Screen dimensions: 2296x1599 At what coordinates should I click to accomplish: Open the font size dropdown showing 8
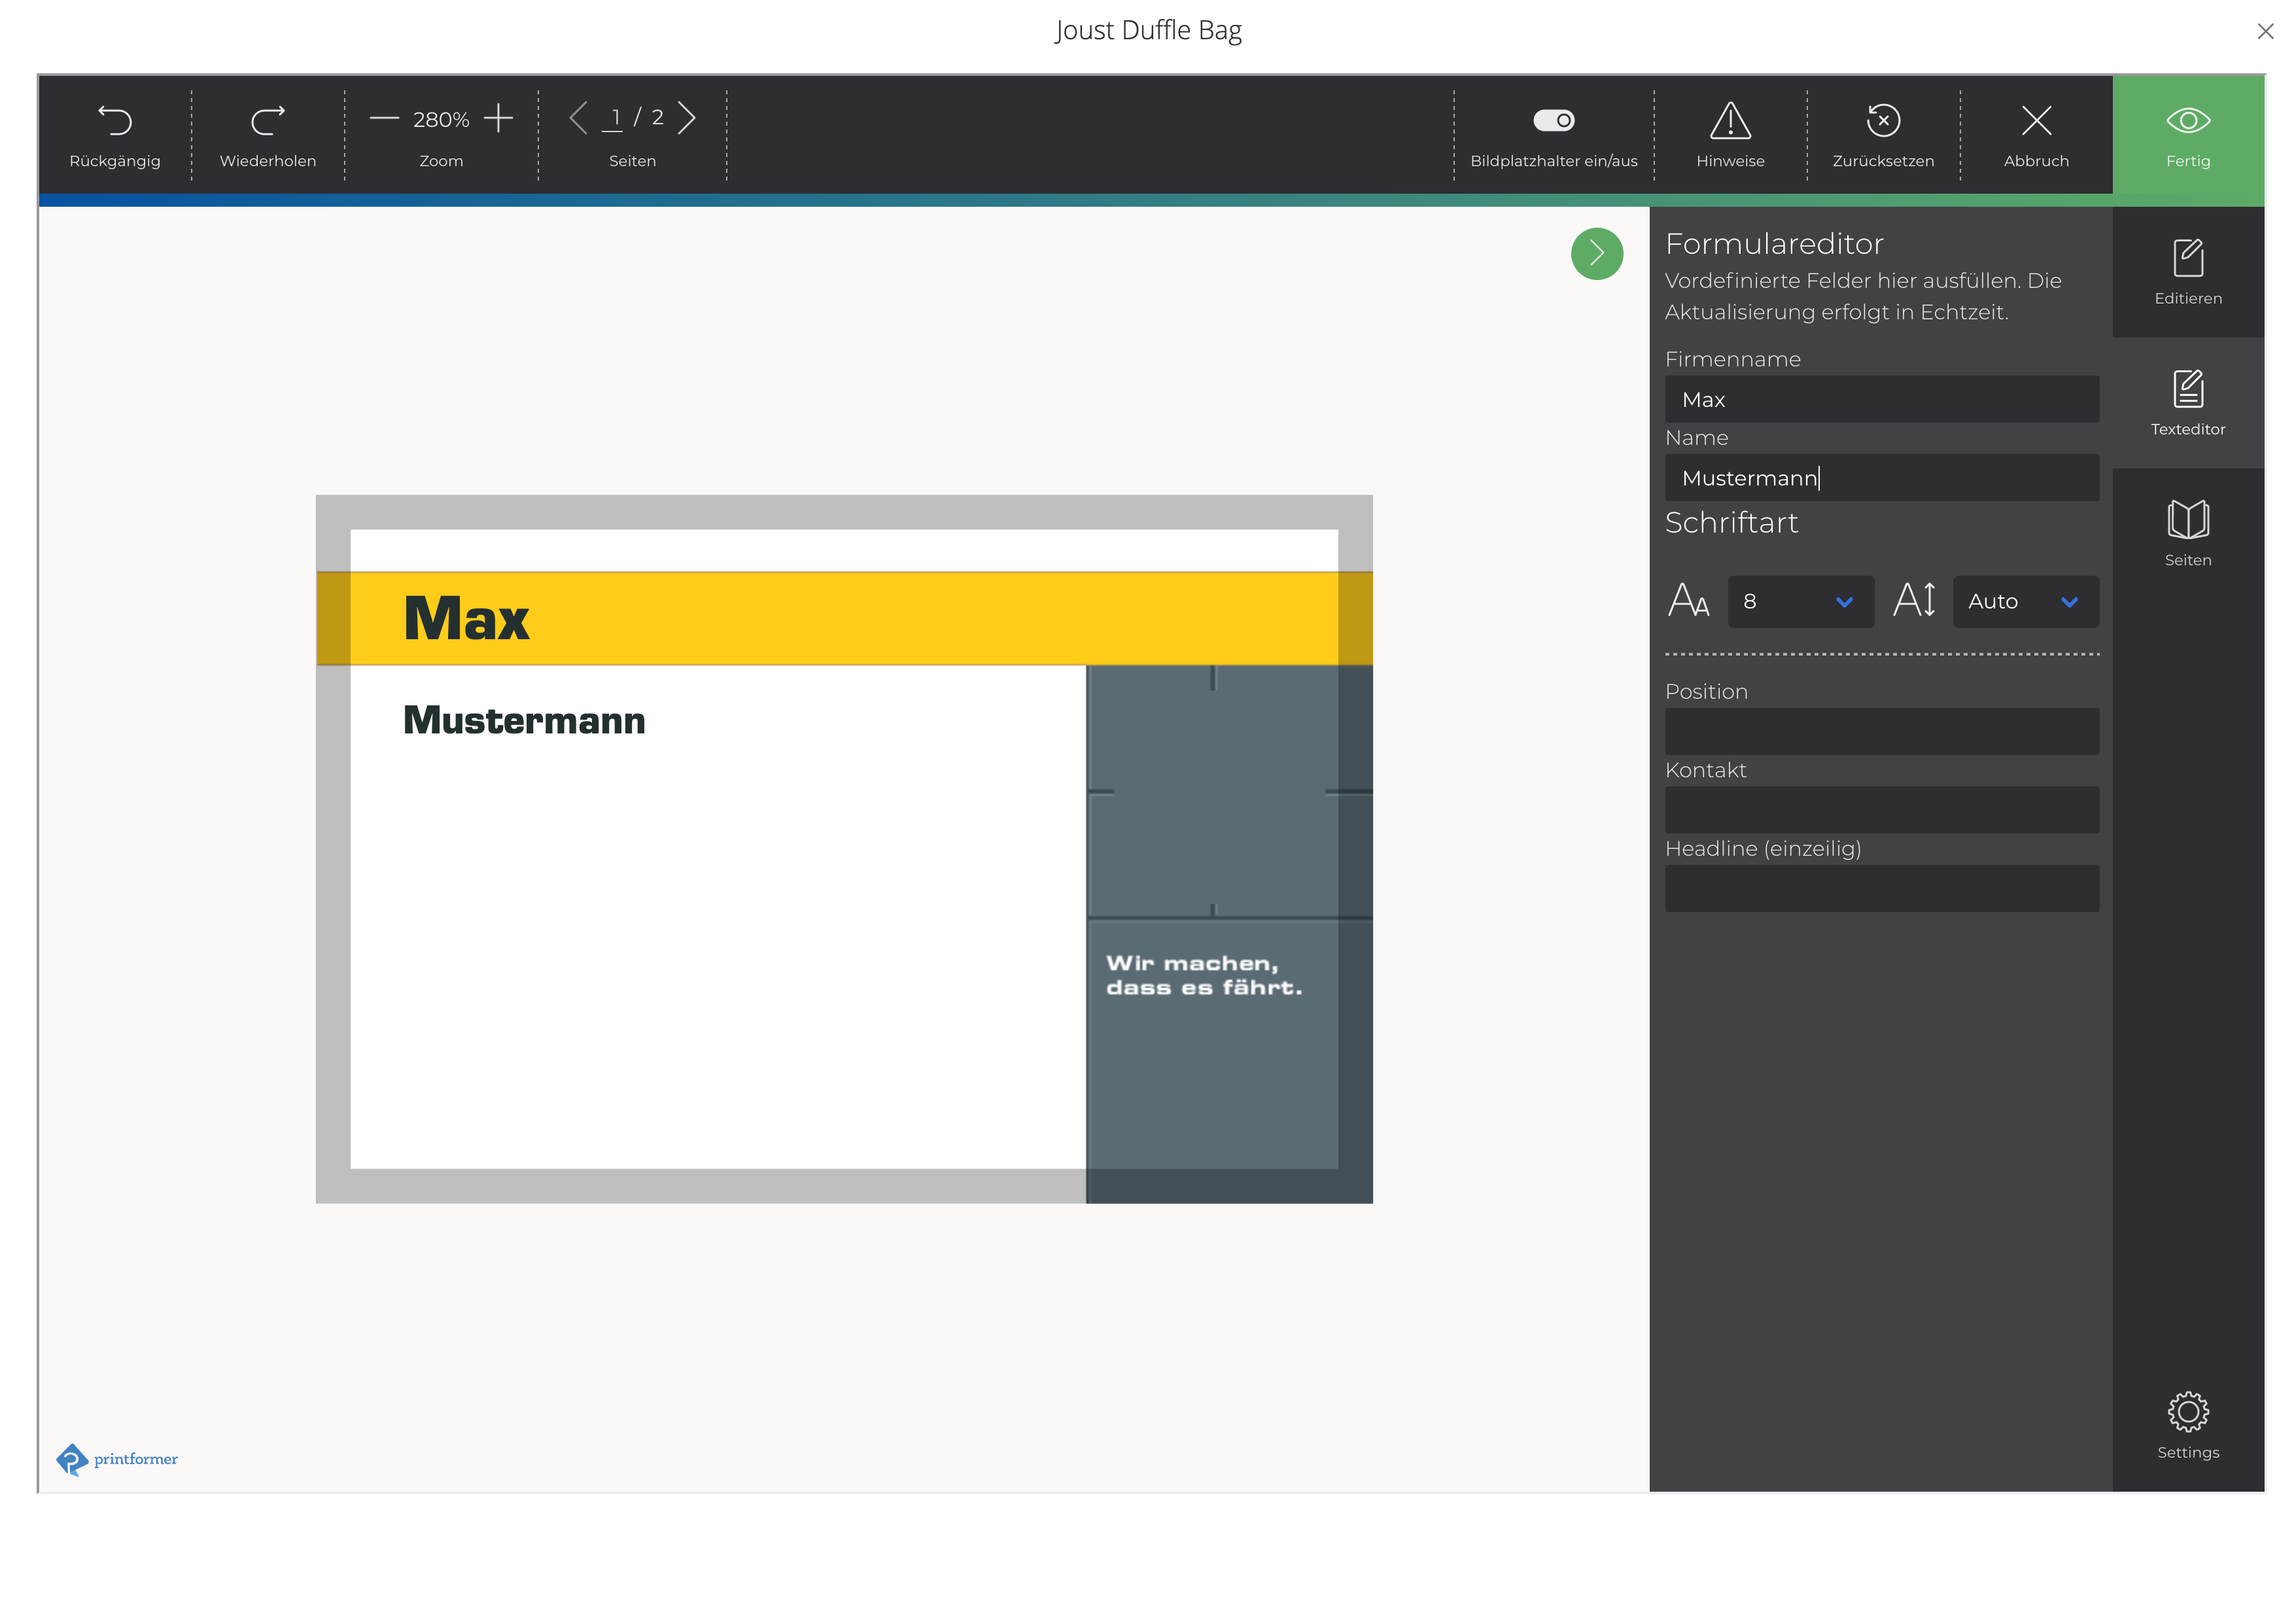coord(1800,602)
